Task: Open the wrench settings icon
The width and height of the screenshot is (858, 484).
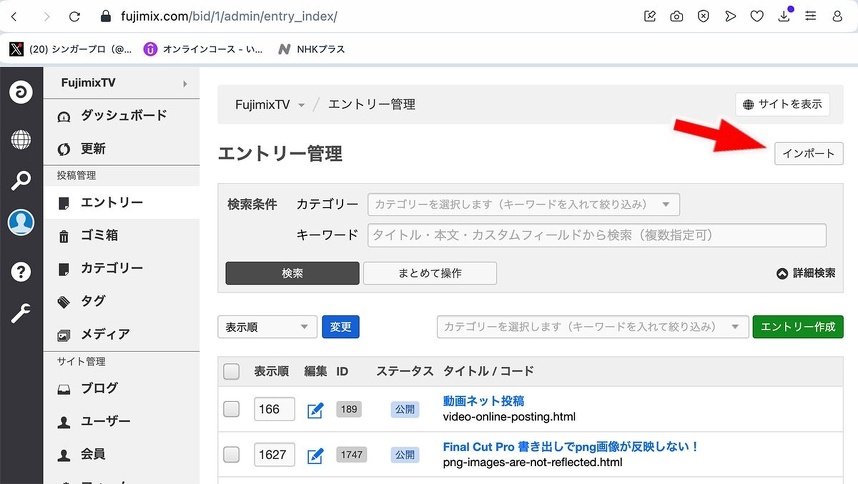Action: tap(21, 314)
